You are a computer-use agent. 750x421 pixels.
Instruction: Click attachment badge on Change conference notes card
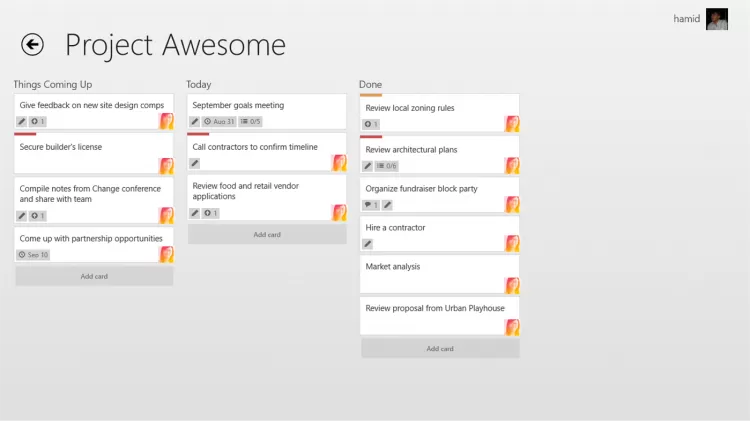[38, 216]
